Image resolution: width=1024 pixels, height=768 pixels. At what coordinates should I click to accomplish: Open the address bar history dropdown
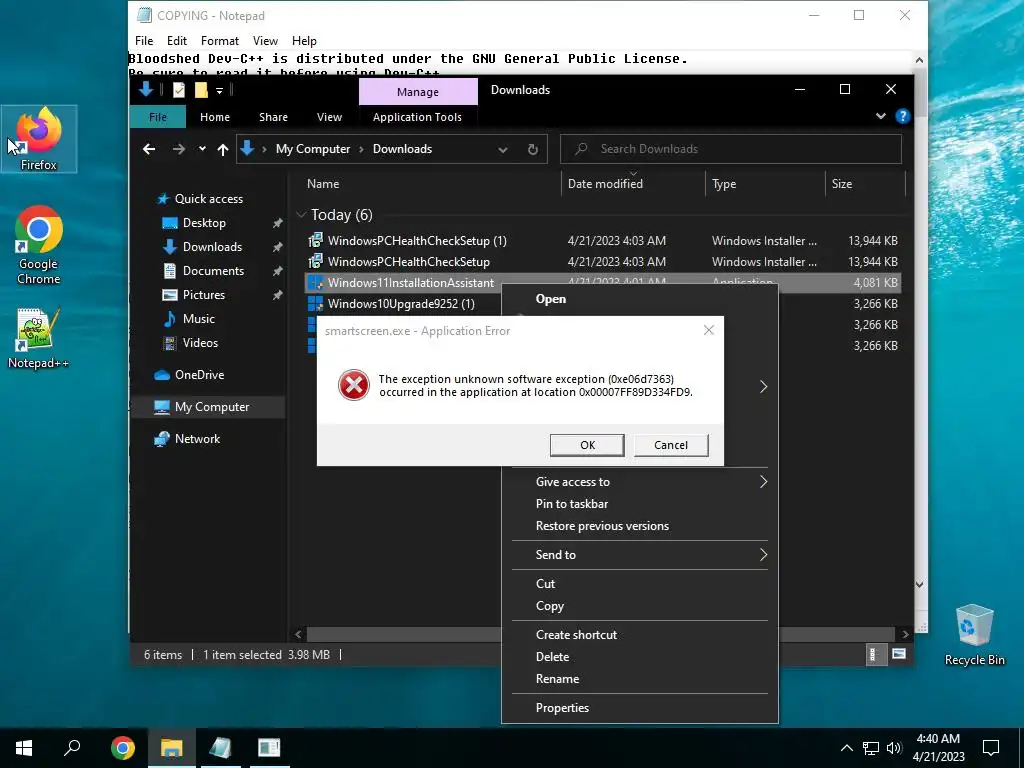503,150
